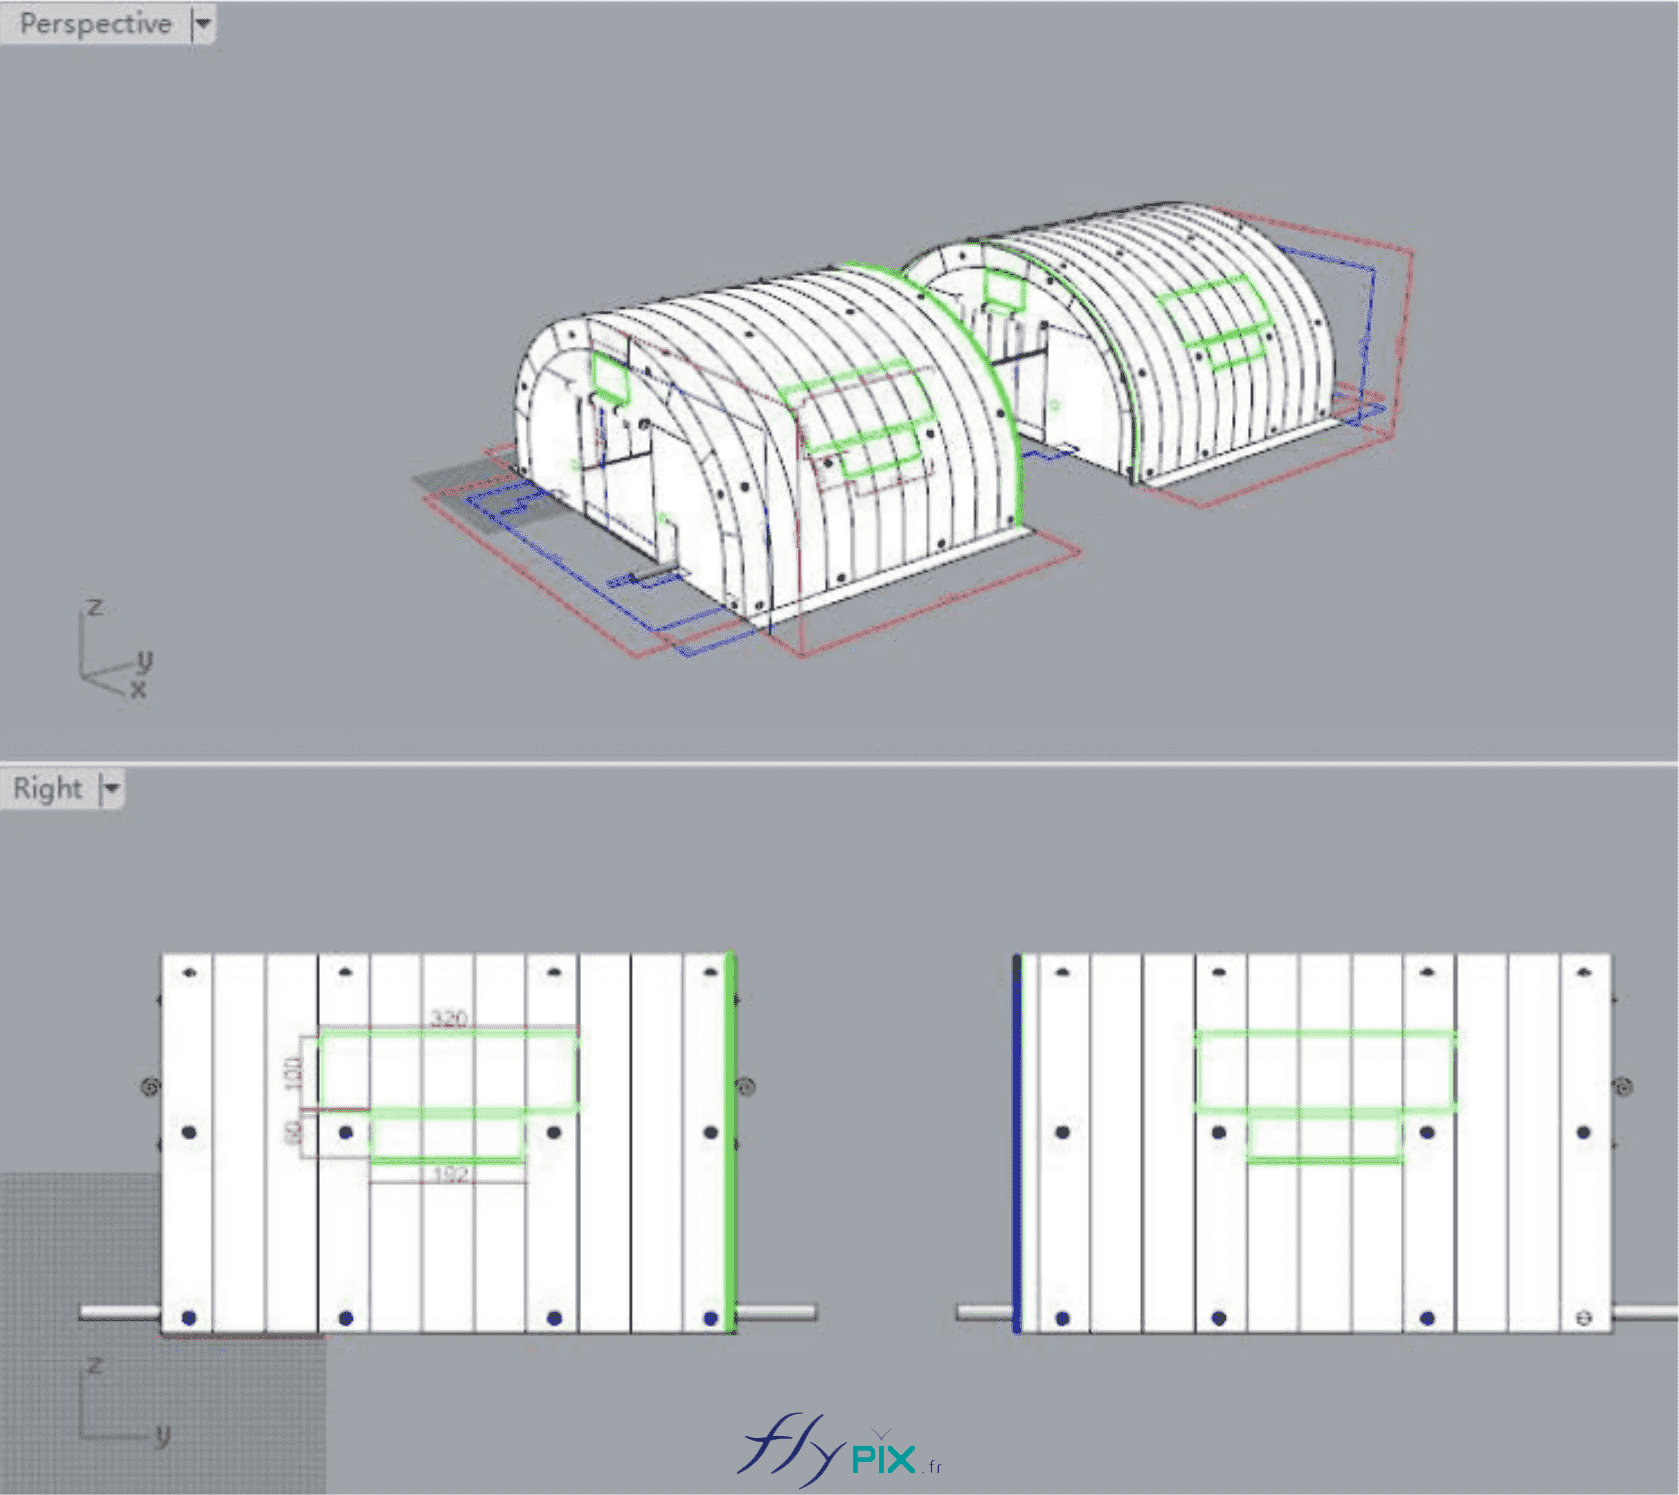Select the 192 dimension label

(451, 1174)
